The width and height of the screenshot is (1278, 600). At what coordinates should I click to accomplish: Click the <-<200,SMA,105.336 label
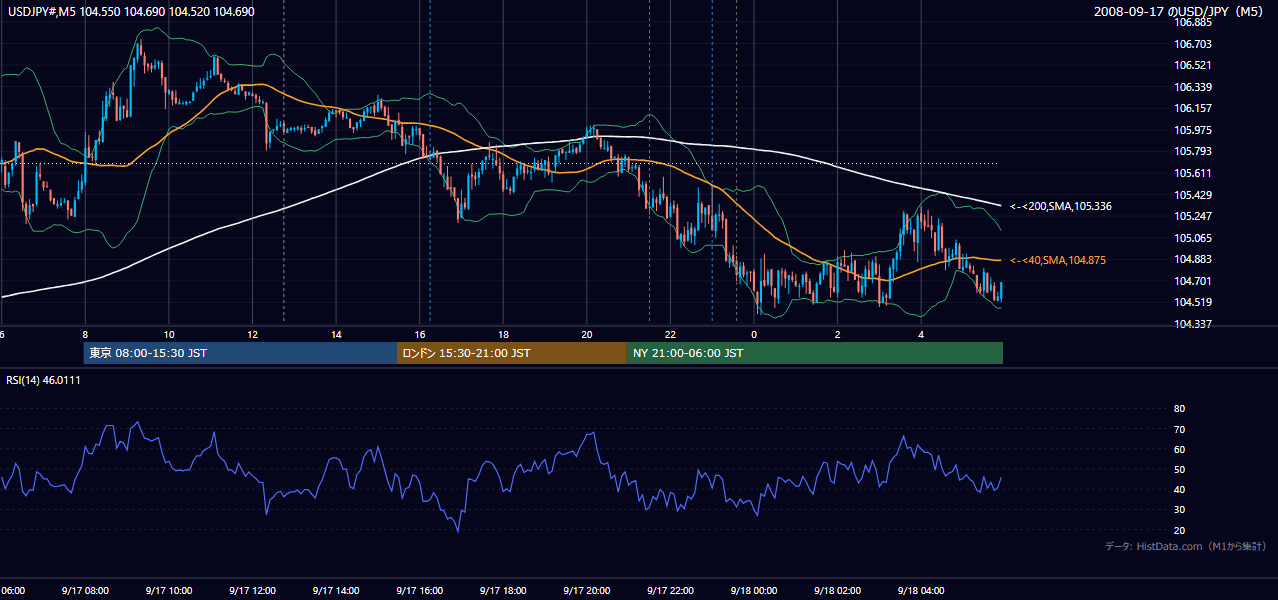click(1061, 206)
